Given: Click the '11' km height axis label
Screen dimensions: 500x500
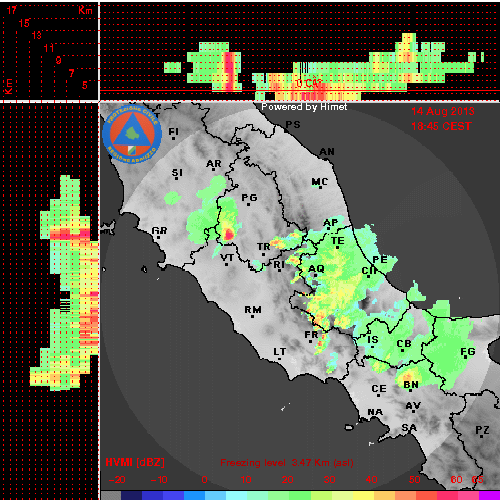Looking at the screenshot, I should coord(49,48).
